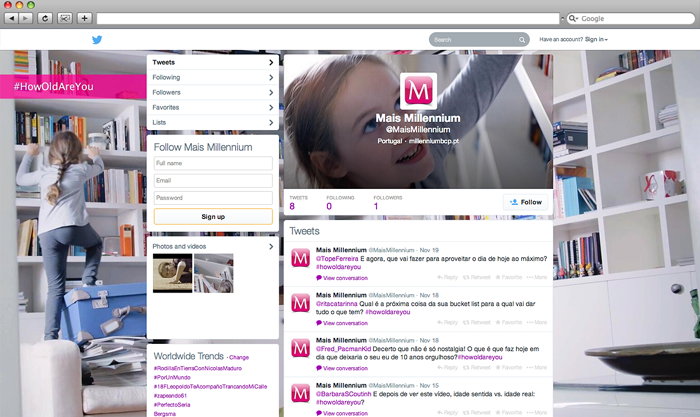Open More options on @ritacatarinna tweet

tap(537, 322)
